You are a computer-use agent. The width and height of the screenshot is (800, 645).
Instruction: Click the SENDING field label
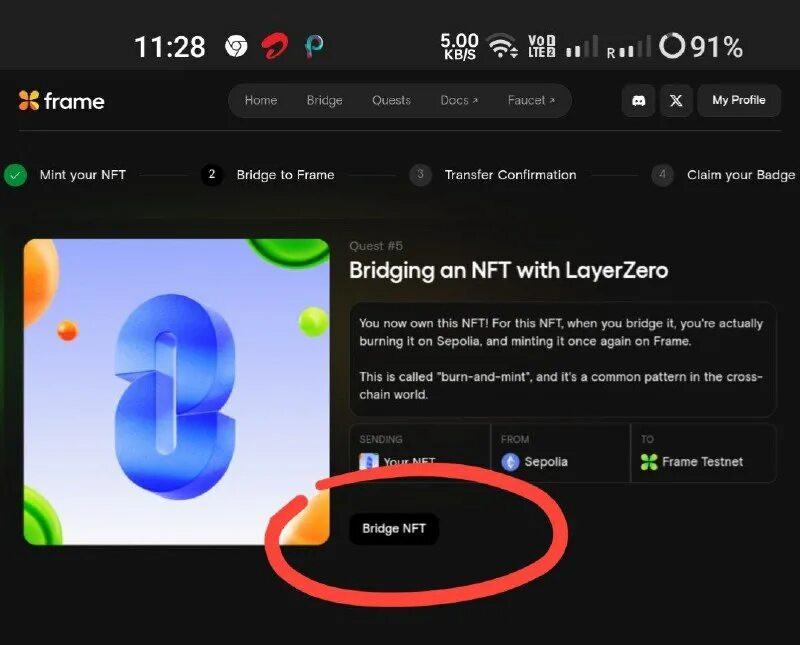point(381,439)
